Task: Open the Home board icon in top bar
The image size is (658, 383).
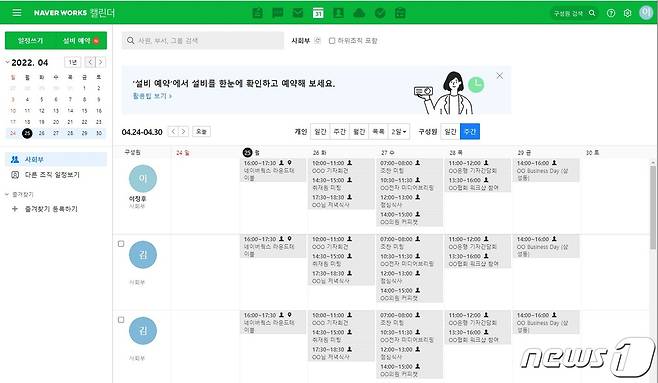Action: 258,13
